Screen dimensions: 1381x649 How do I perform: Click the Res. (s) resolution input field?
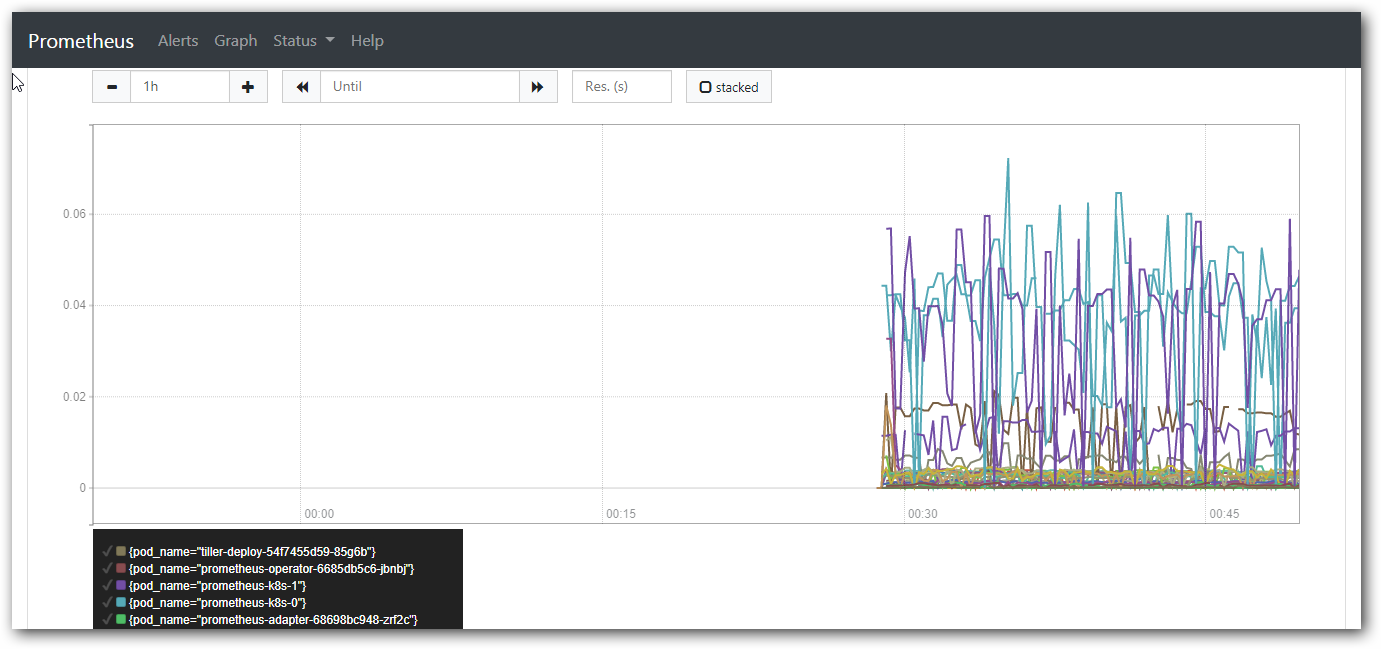click(x=621, y=87)
